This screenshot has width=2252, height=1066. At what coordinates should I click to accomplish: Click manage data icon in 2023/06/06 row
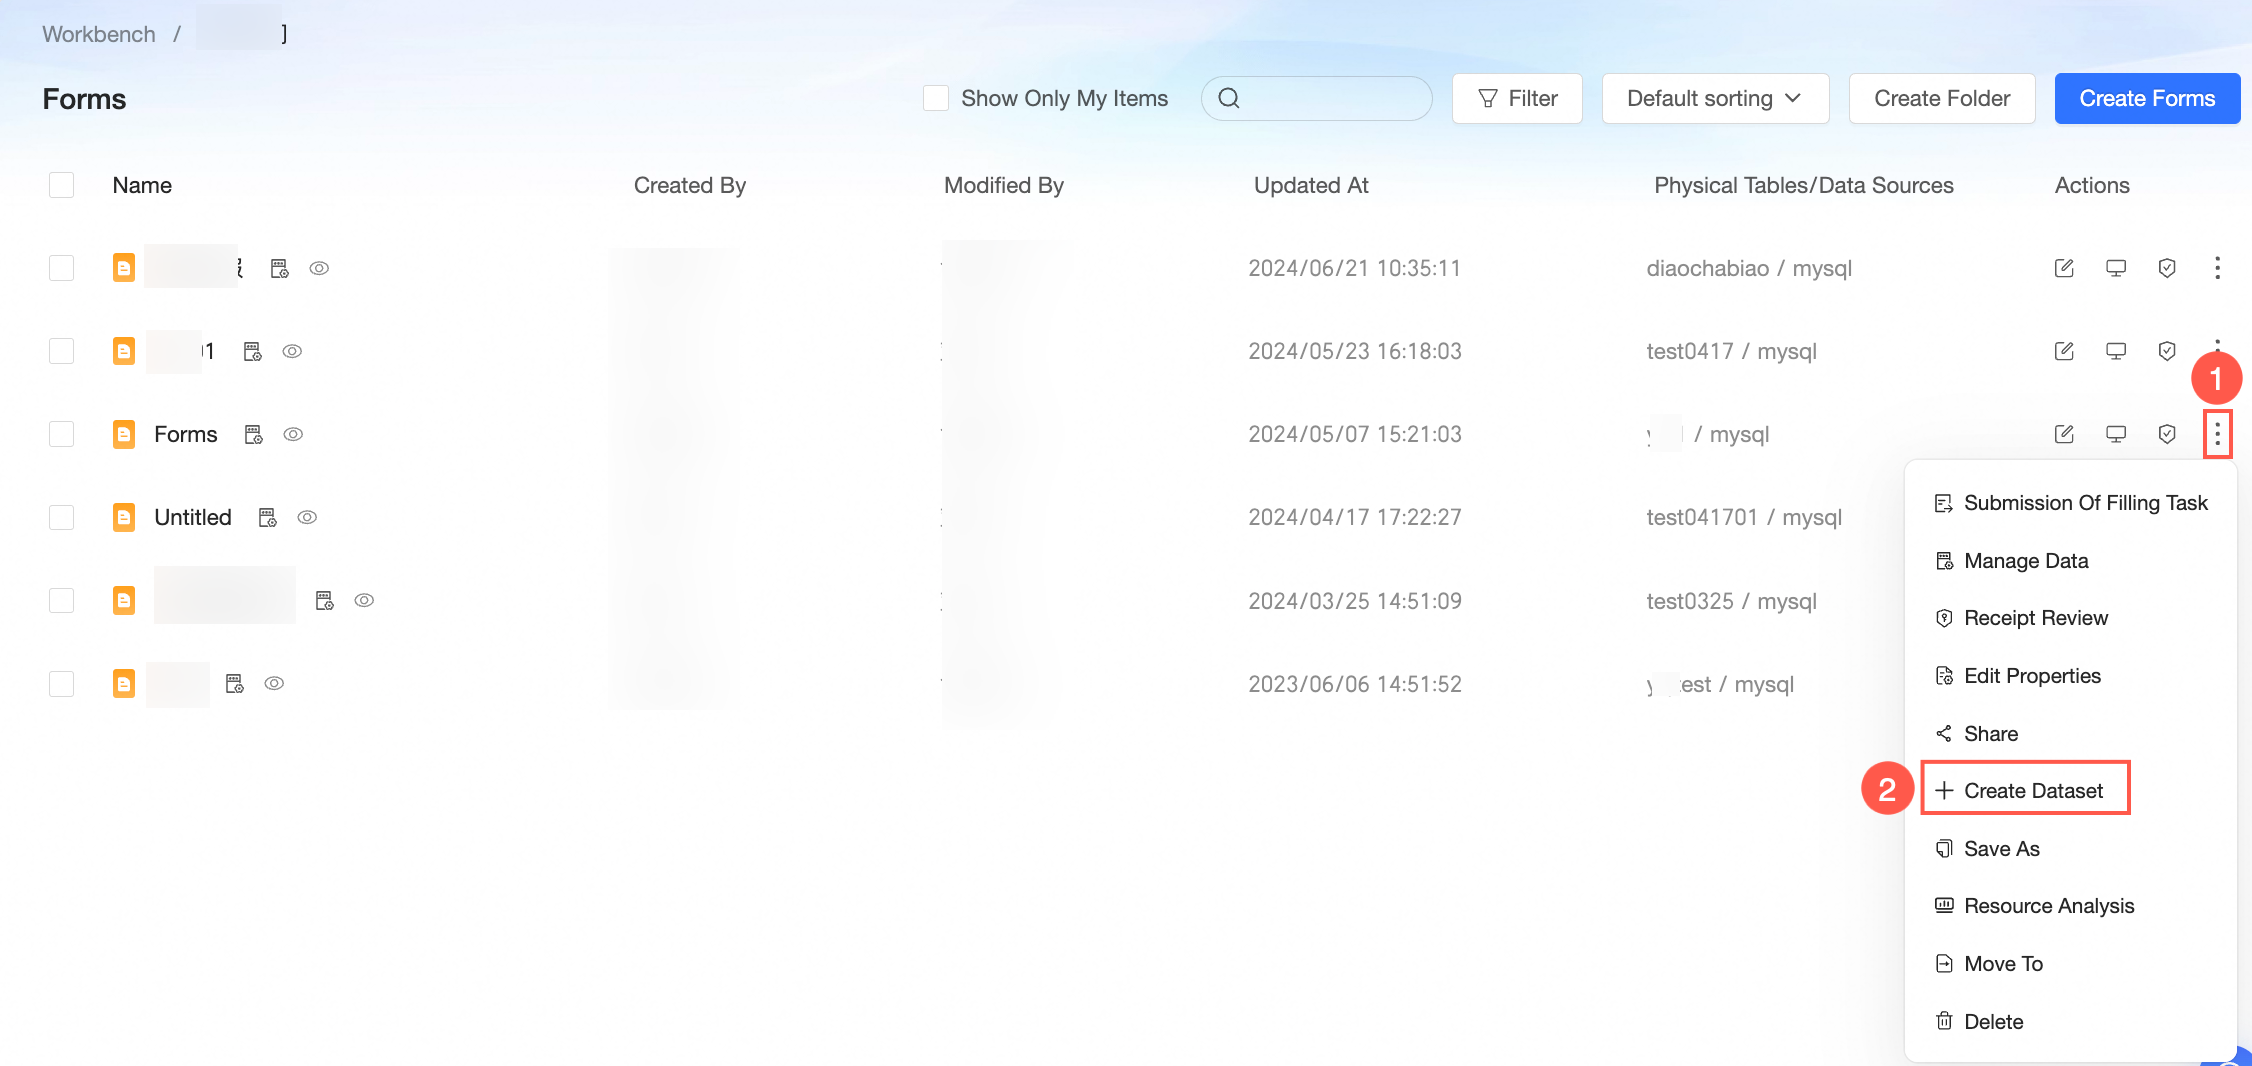pos(235,683)
